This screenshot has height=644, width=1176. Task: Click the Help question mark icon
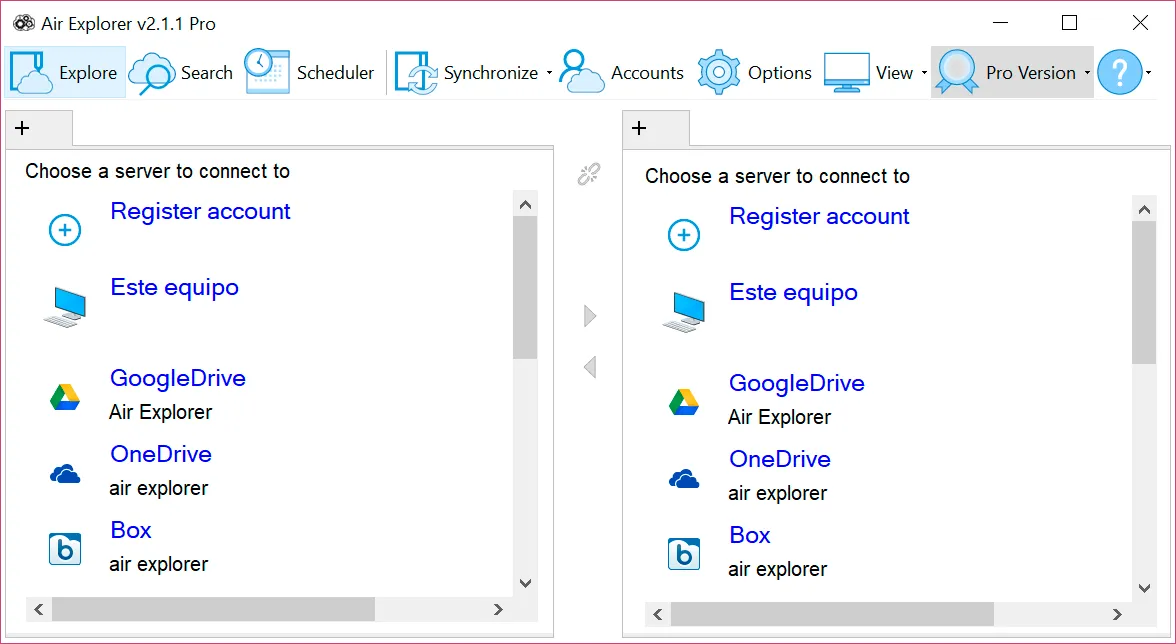tap(1120, 72)
